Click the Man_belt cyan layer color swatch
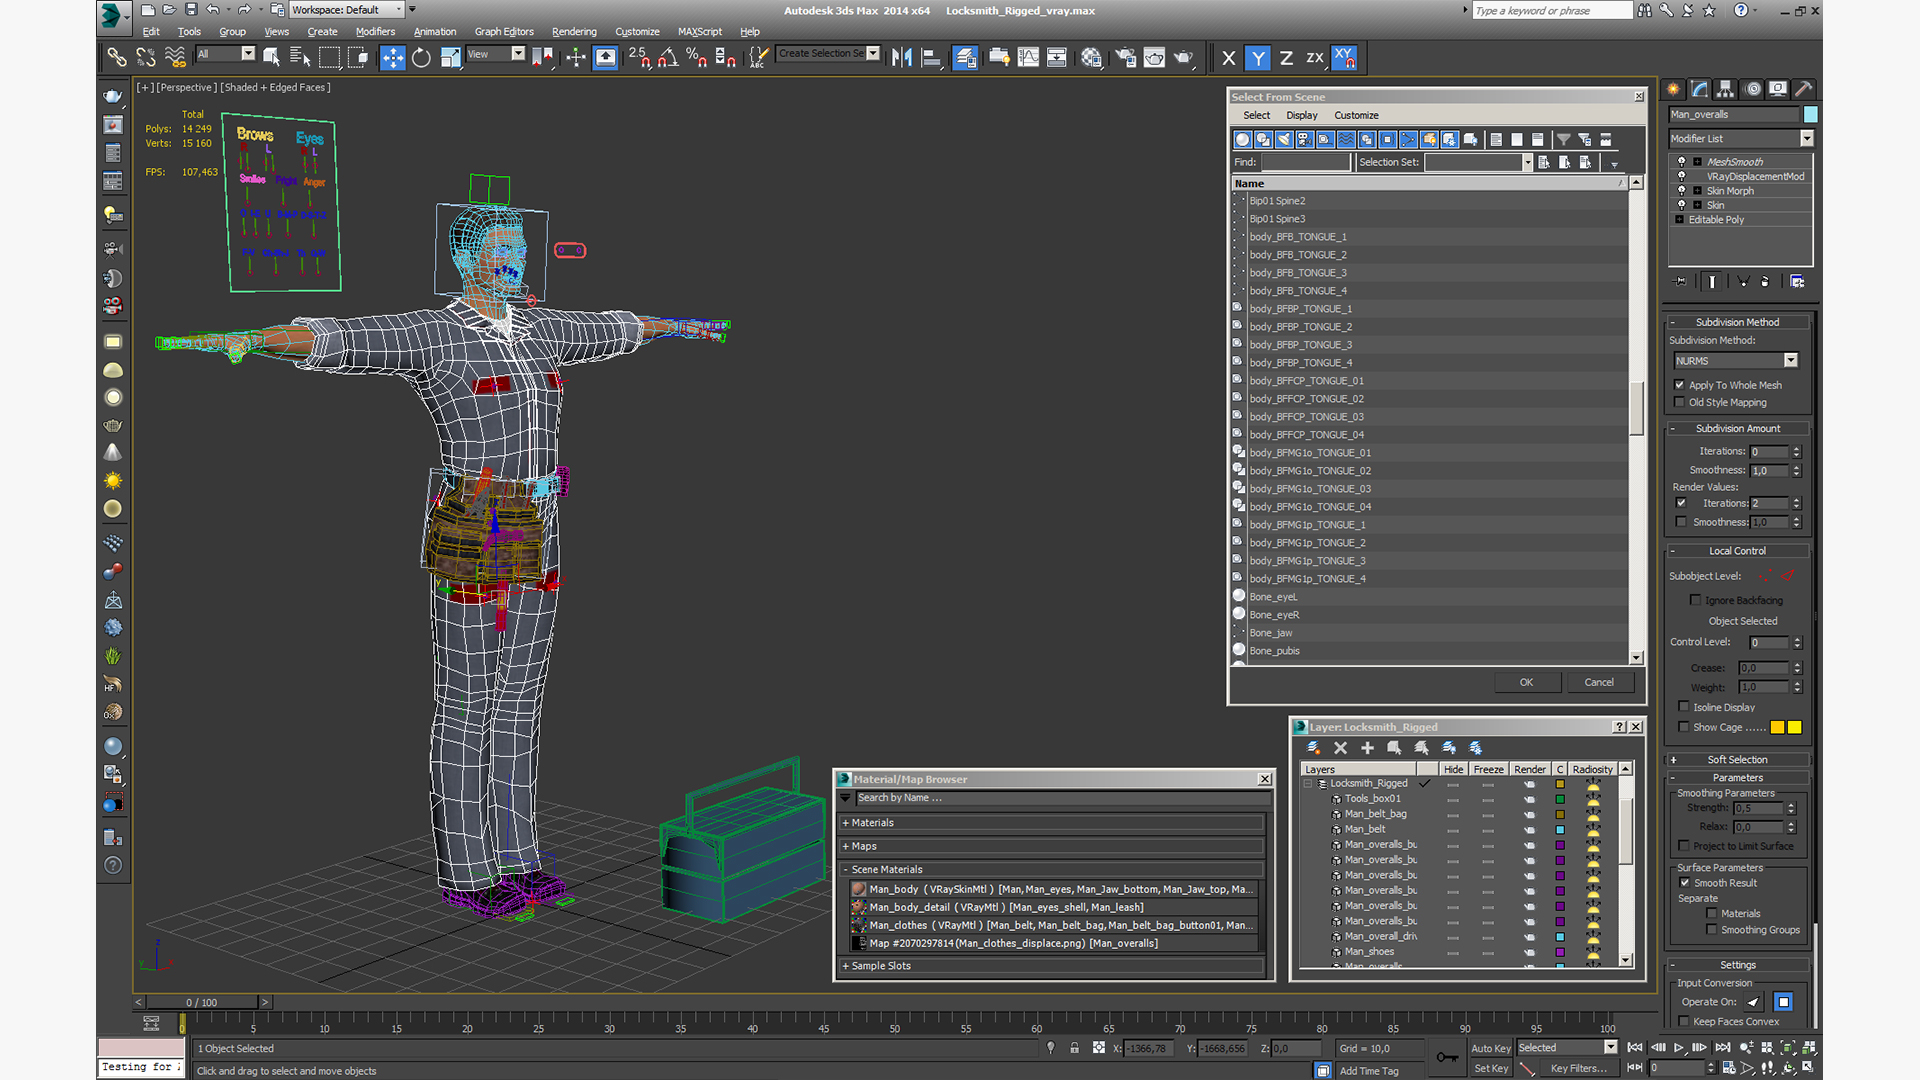 pos(1559,830)
